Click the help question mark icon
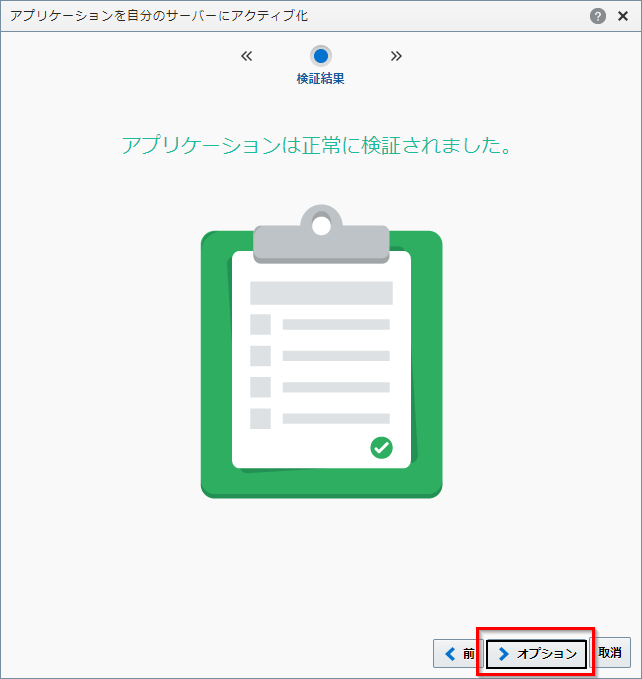The height and width of the screenshot is (679, 642). (x=598, y=16)
